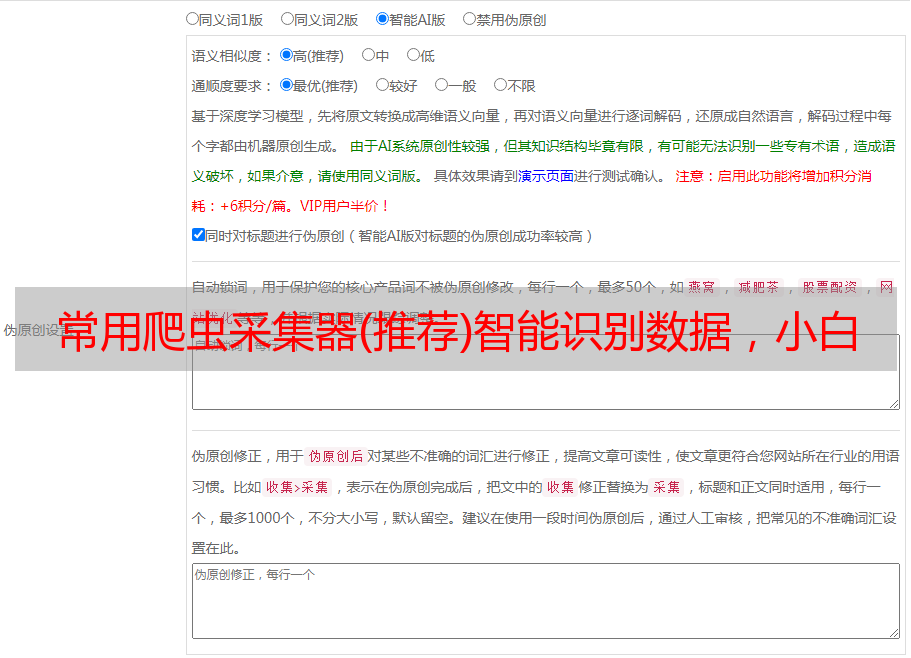Screen dimensions: 911x658
Task: Set 语义相似度 to 低
Action: pyautogui.click(x=413, y=55)
